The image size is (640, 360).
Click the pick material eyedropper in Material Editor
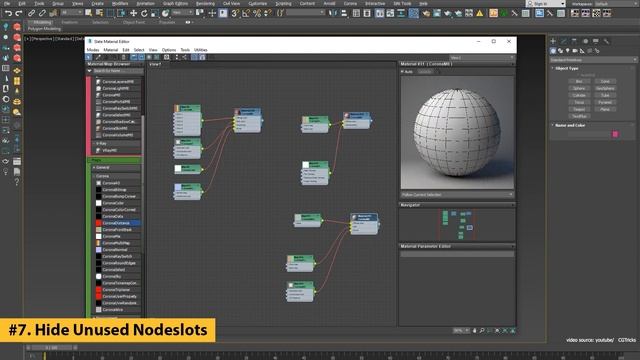click(98, 58)
